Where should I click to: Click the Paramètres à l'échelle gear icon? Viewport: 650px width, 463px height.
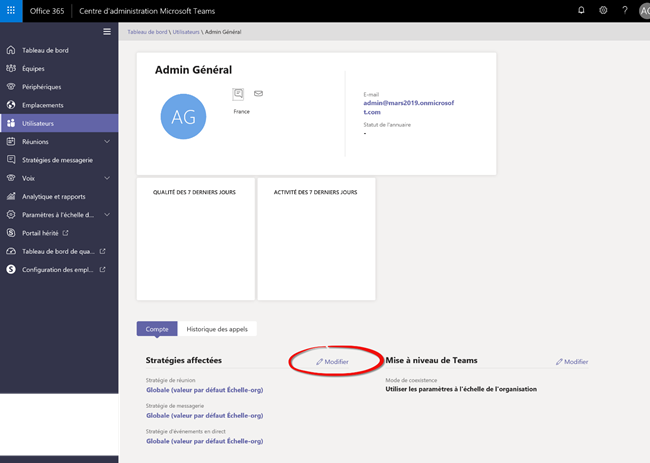tap(11, 214)
